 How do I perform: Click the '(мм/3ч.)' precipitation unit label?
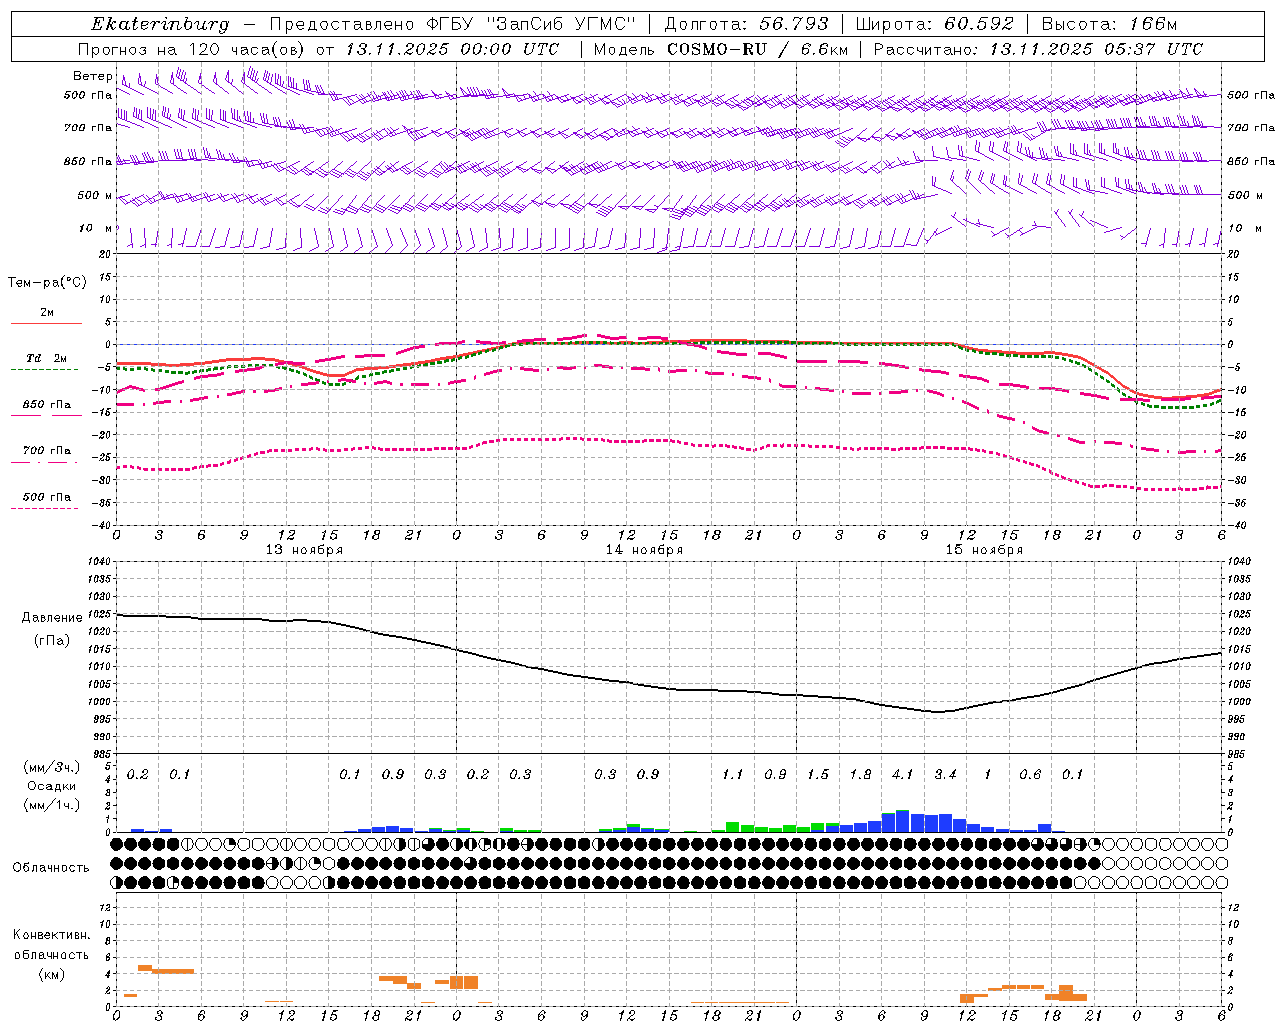click(x=52, y=767)
